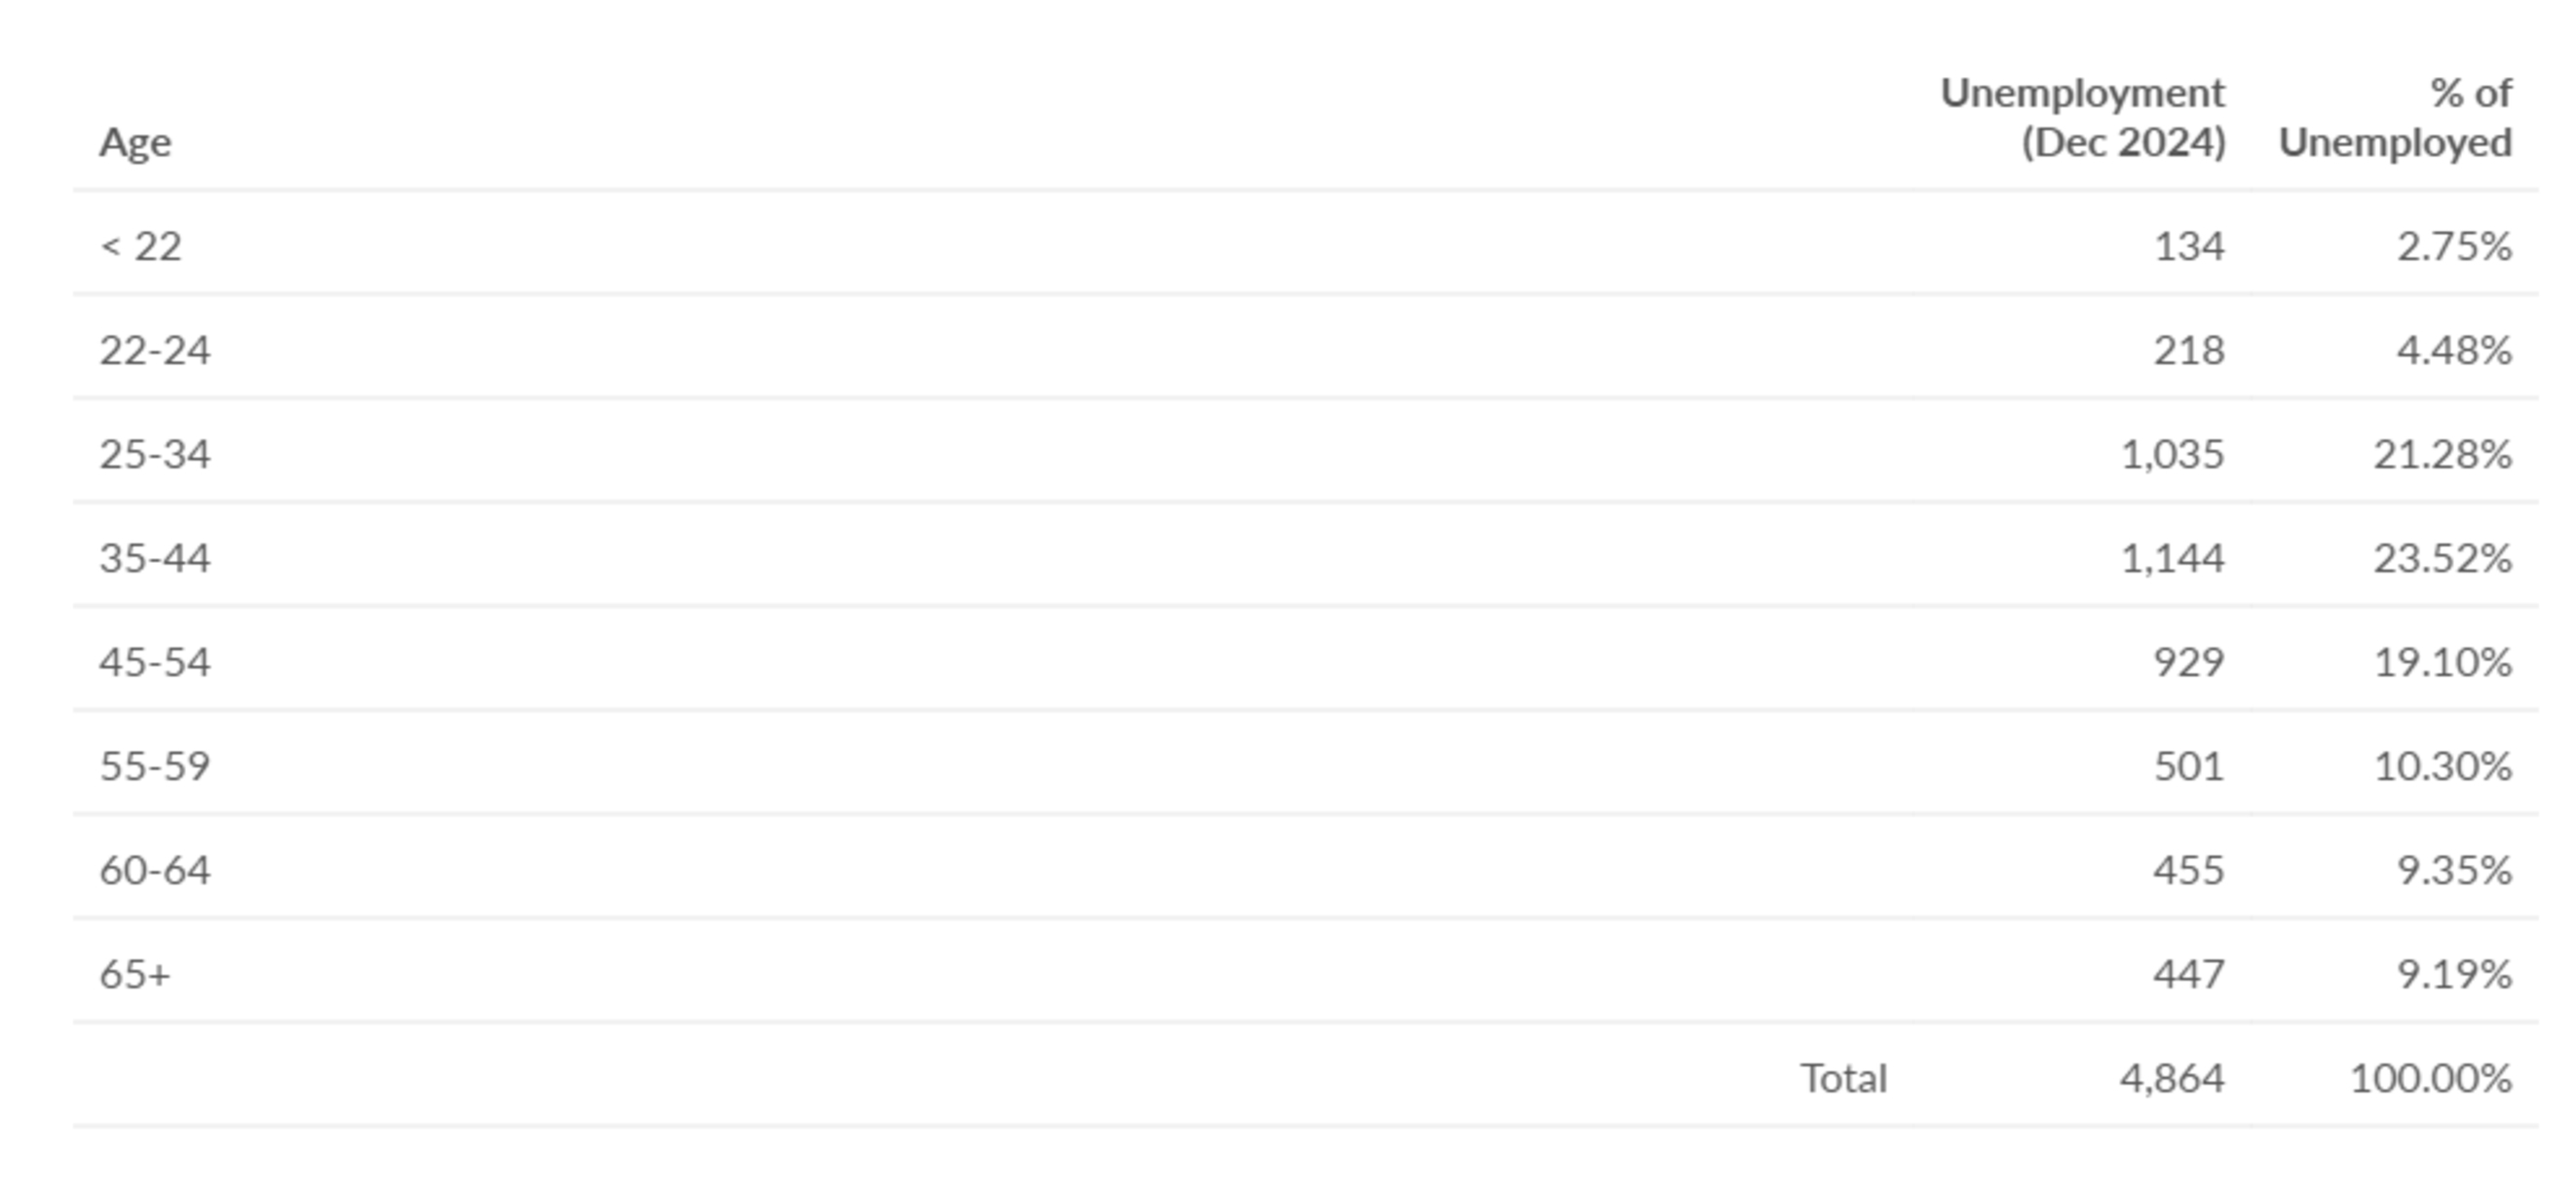
Task: Click the Unemployment (Dec 2024) column header
Action: pos(2083,118)
